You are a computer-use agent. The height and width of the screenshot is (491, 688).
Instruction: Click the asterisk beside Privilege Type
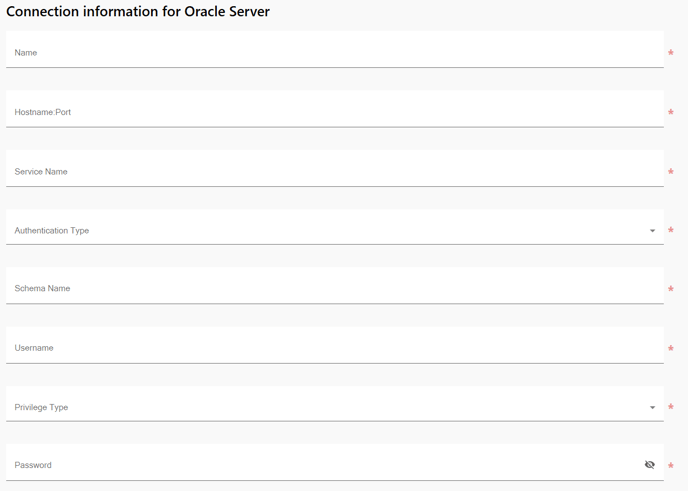[671, 407]
